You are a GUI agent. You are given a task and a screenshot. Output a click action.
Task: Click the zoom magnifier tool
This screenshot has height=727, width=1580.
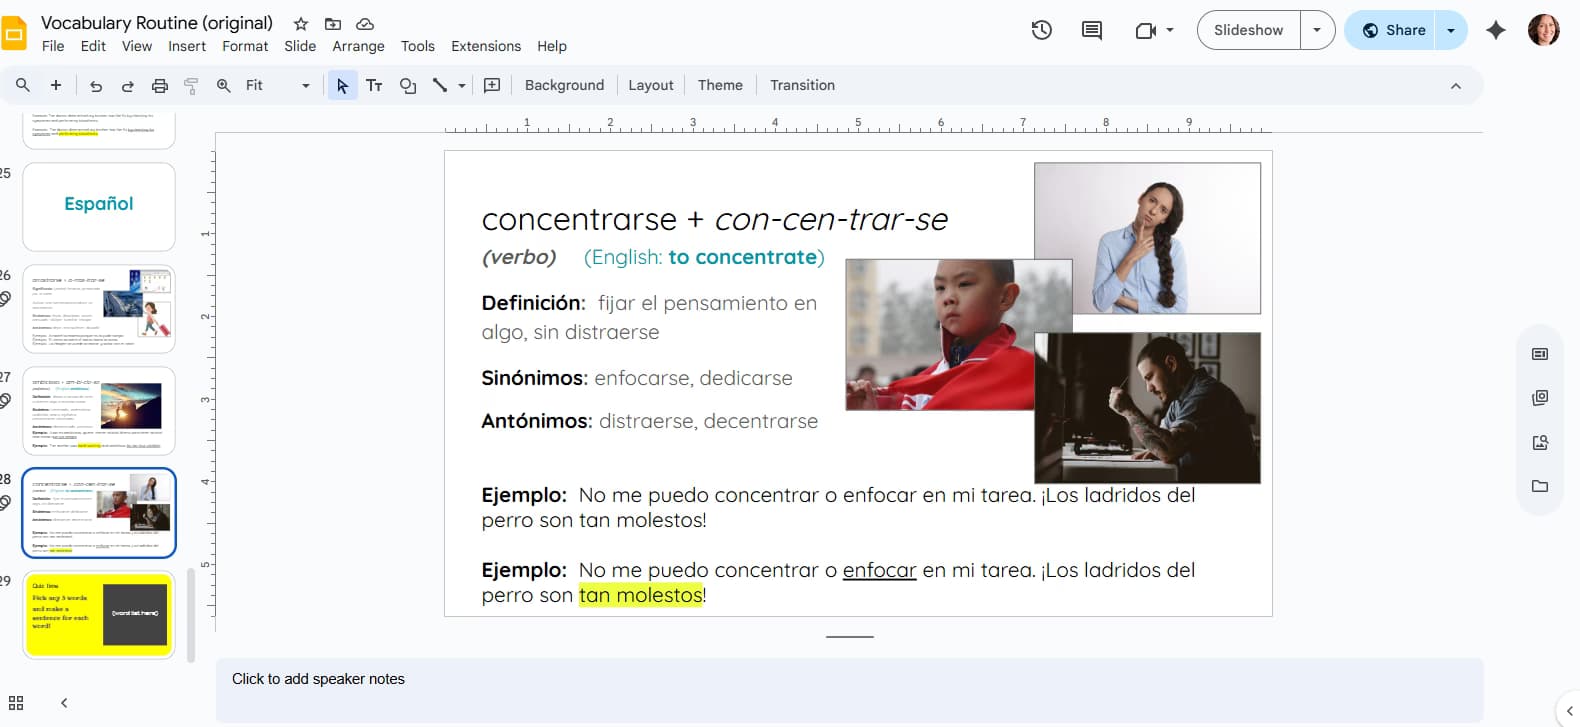(x=224, y=86)
